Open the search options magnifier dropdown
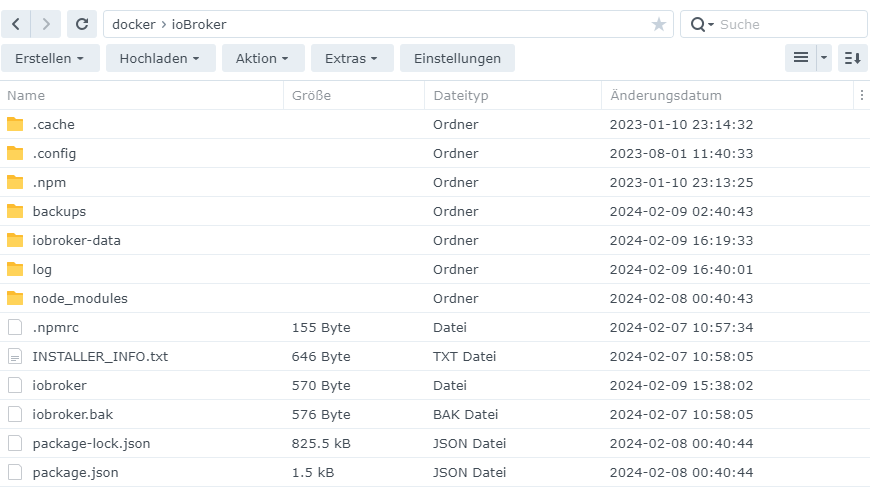Viewport: 872px width, 497px height. click(x=702, y=24)
